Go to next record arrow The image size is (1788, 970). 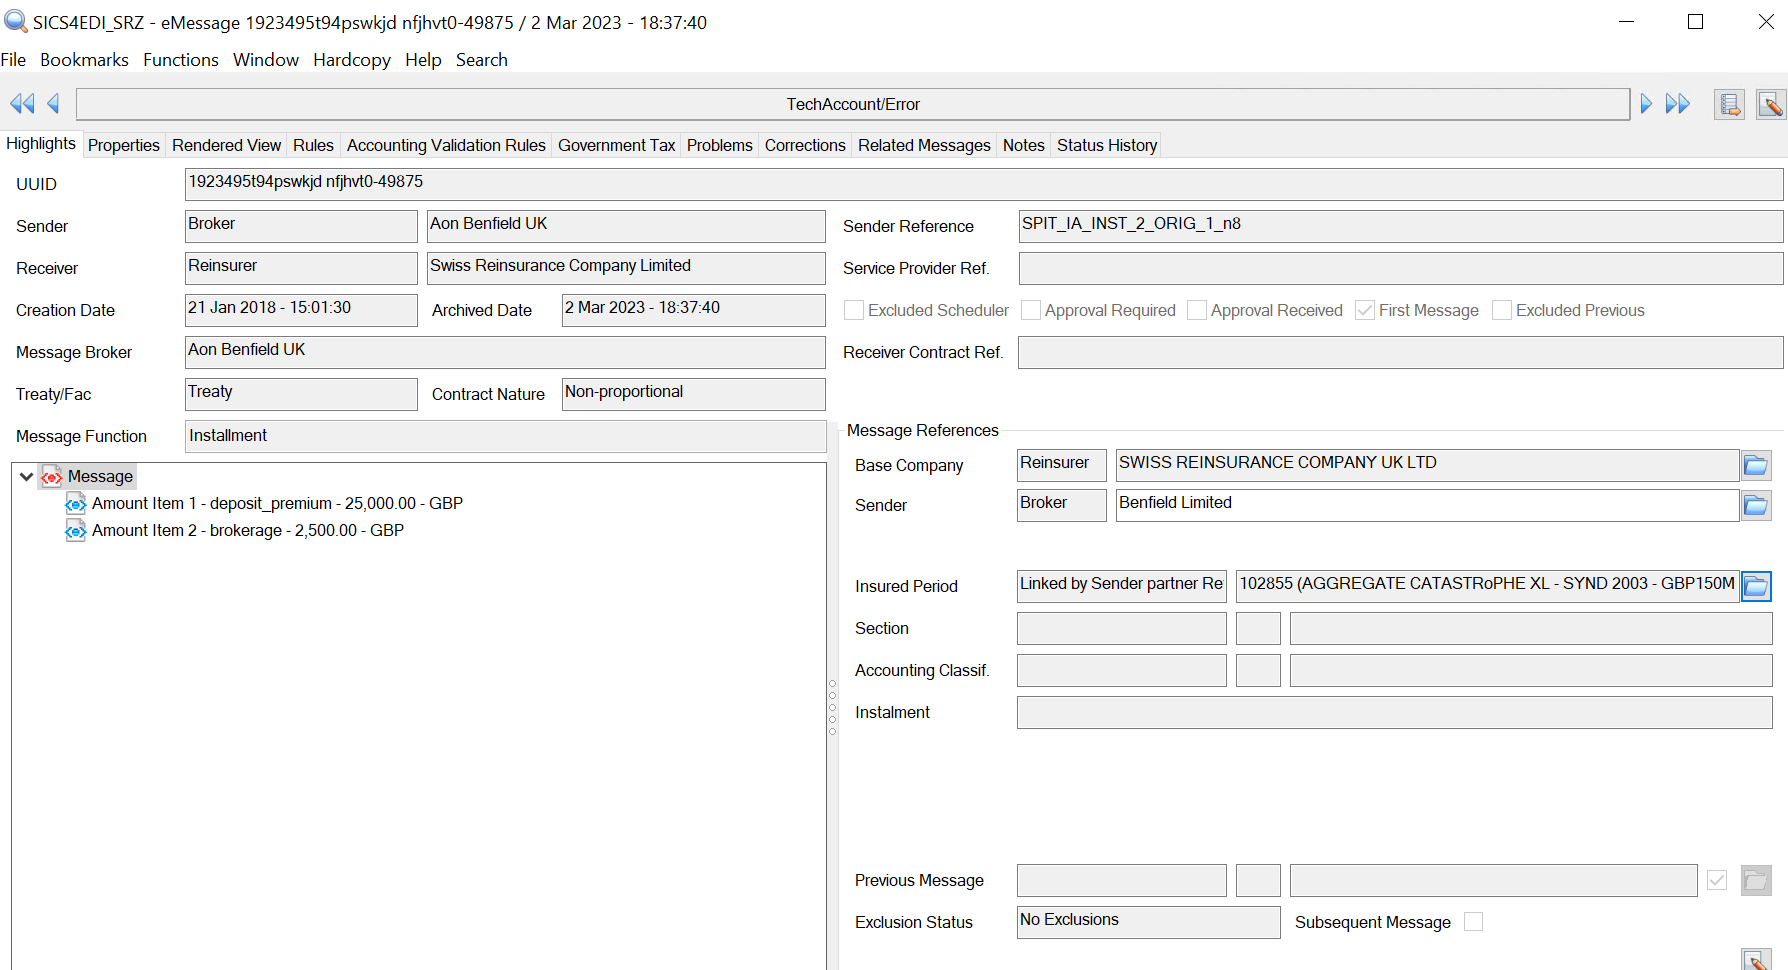pyautogui.click(x=1646, y=104)
